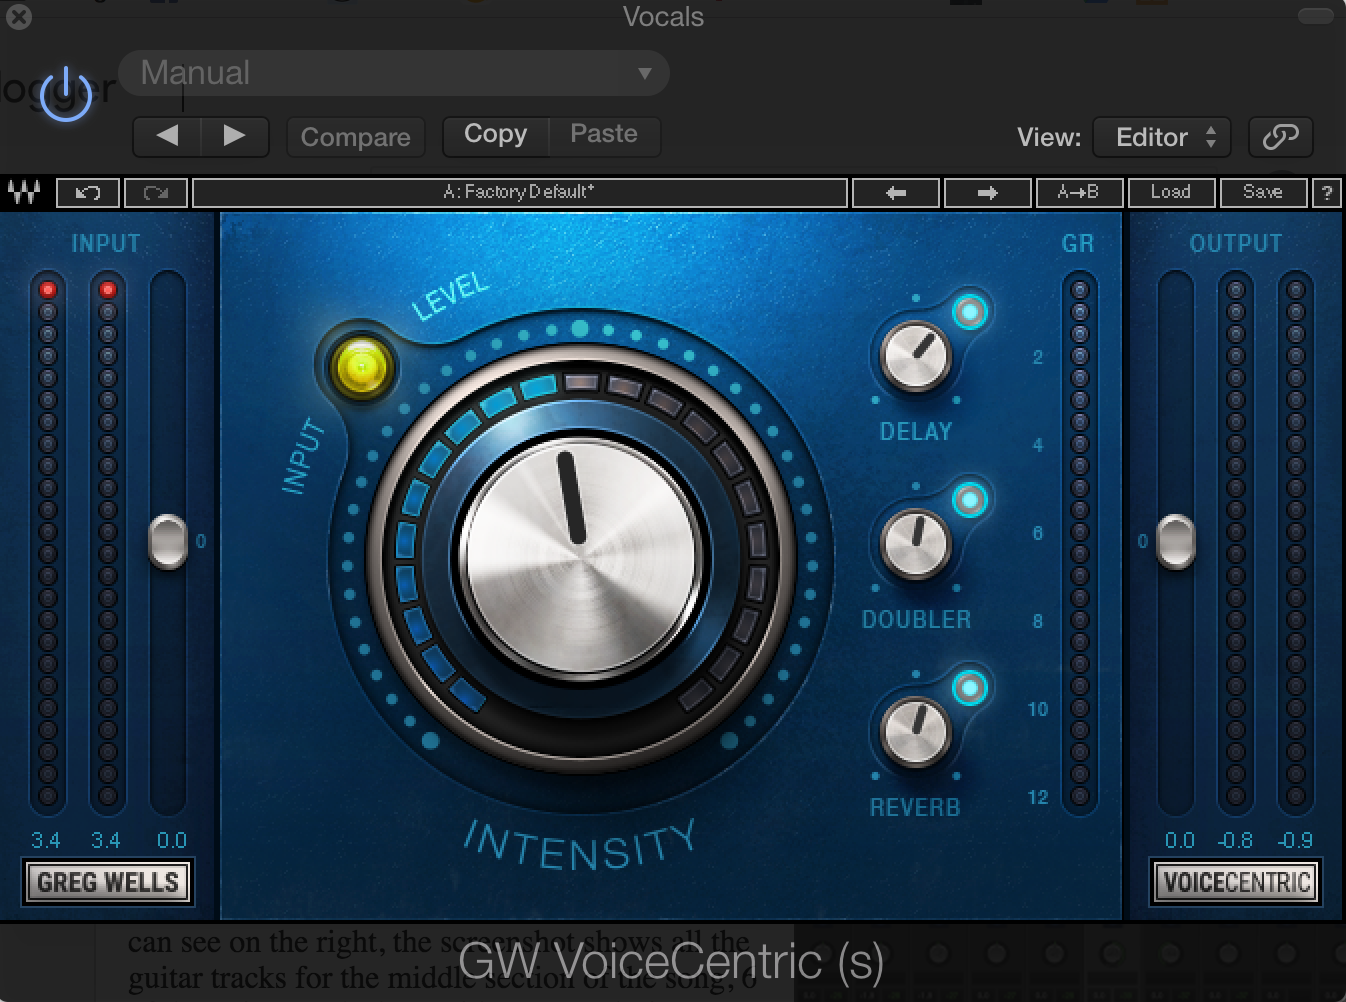Screen dimensions: 1346x1002
Task: Go to next preset with right arrow
Action: tap(235, 136)
